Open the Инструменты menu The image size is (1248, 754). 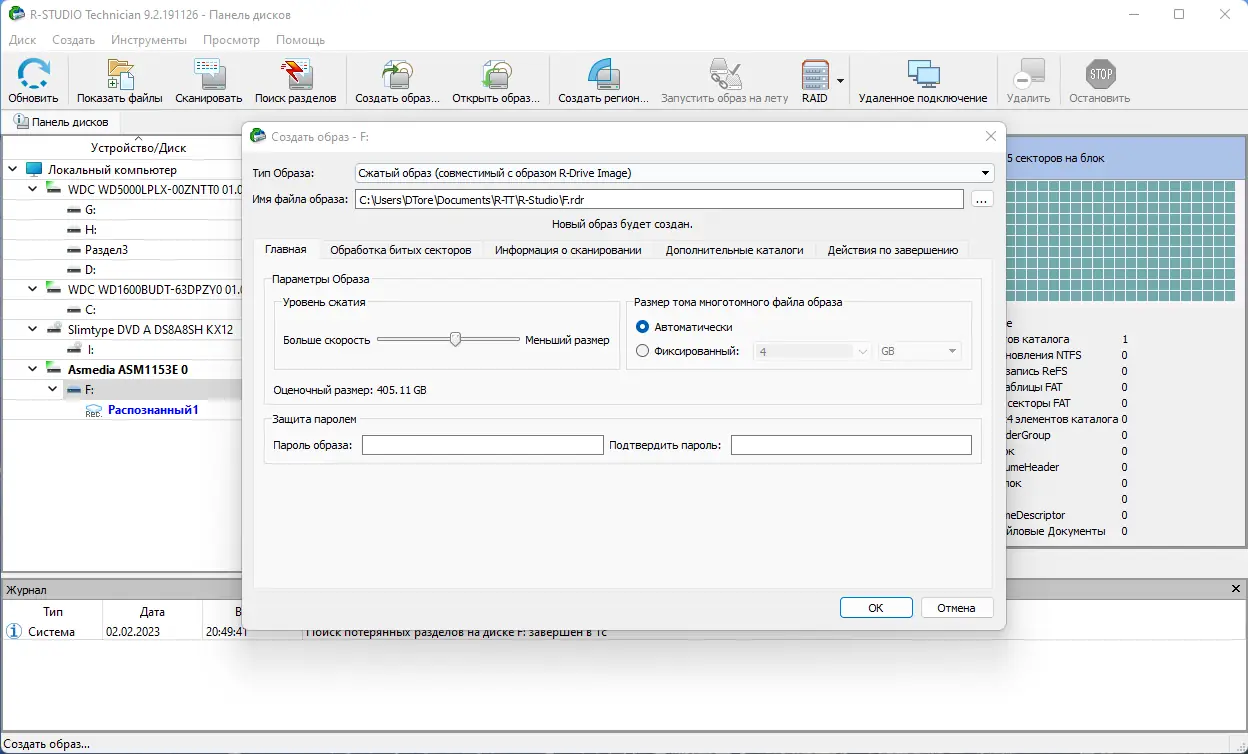point(149,40)
